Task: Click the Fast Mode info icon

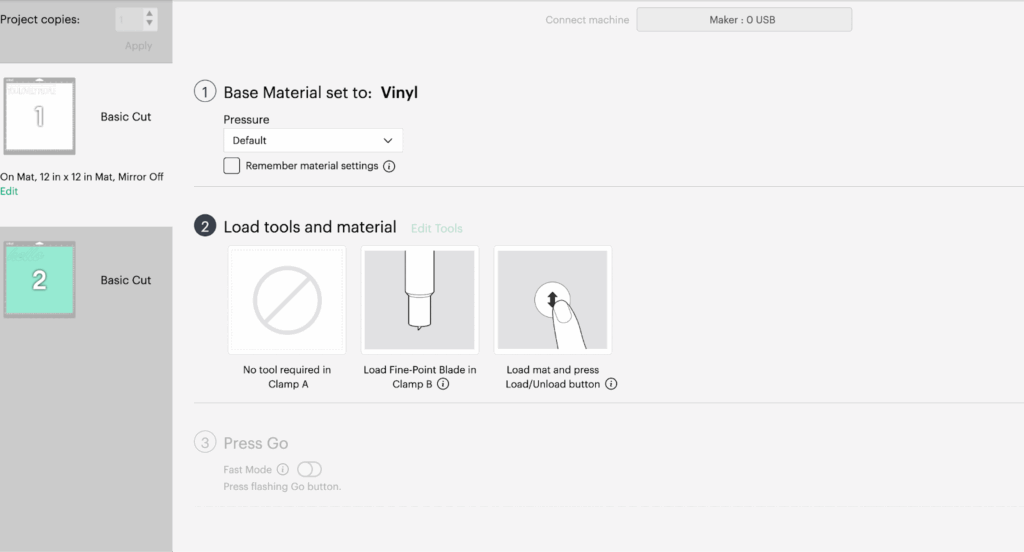Action: coord(283,469)
